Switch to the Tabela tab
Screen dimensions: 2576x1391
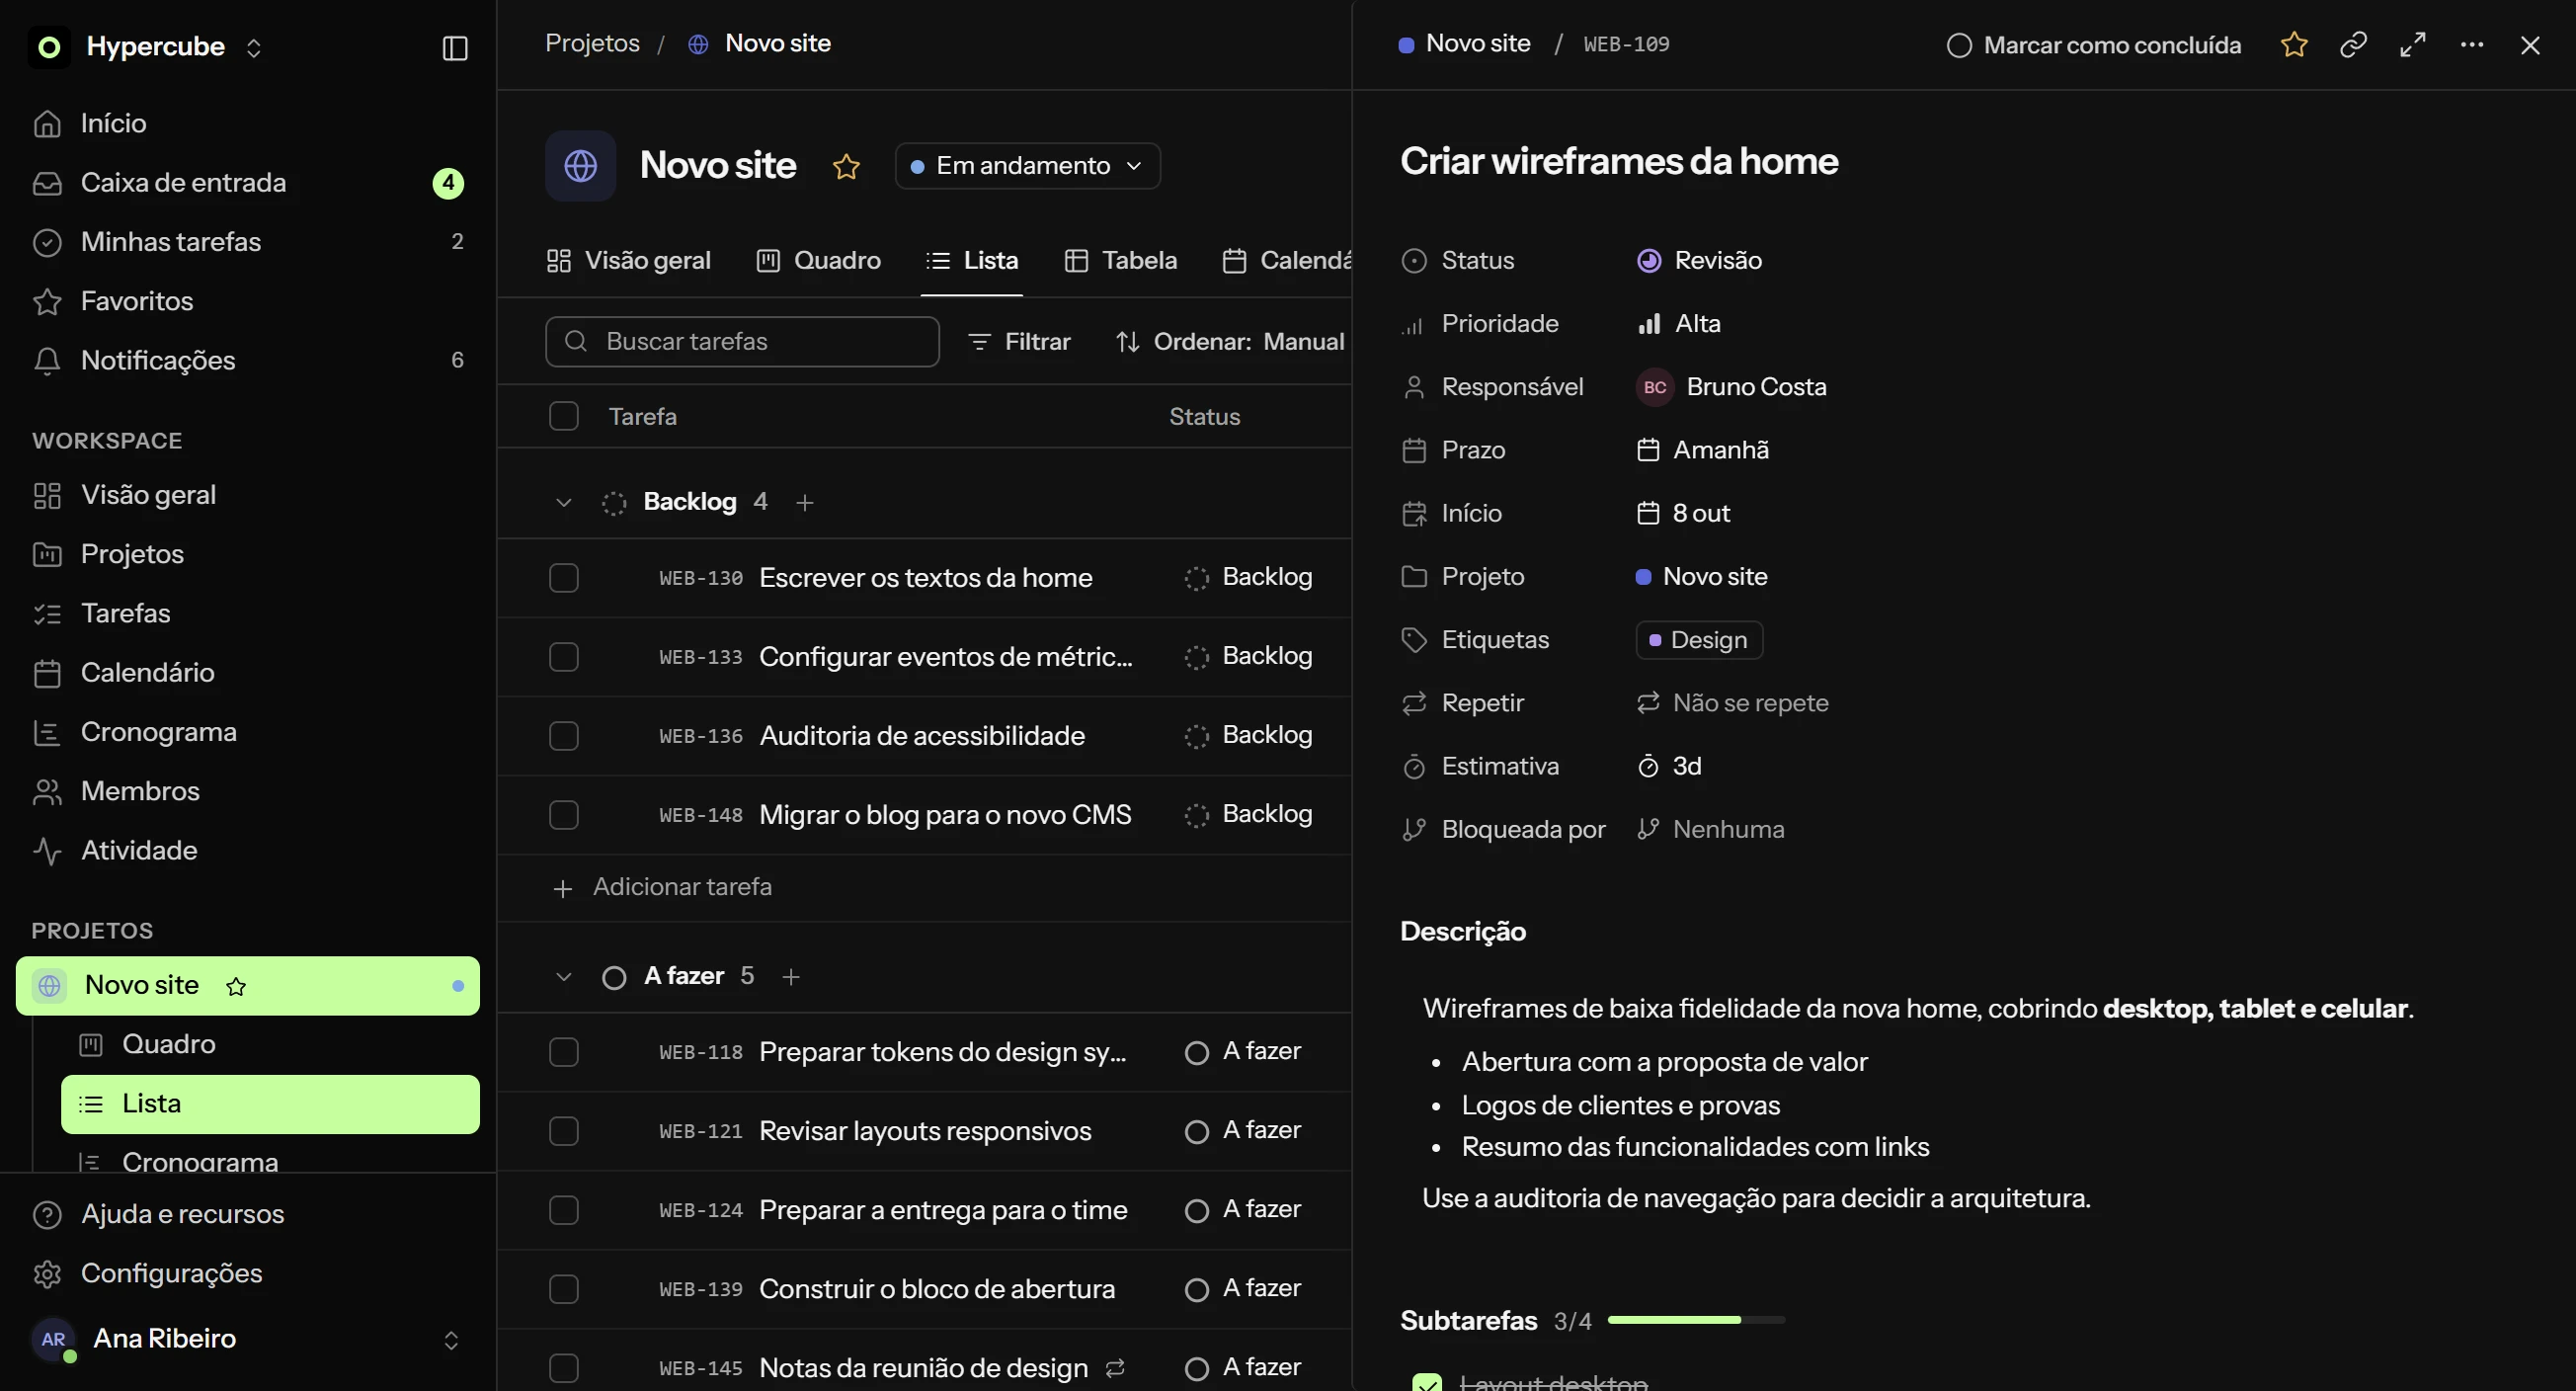[1121, 261]
